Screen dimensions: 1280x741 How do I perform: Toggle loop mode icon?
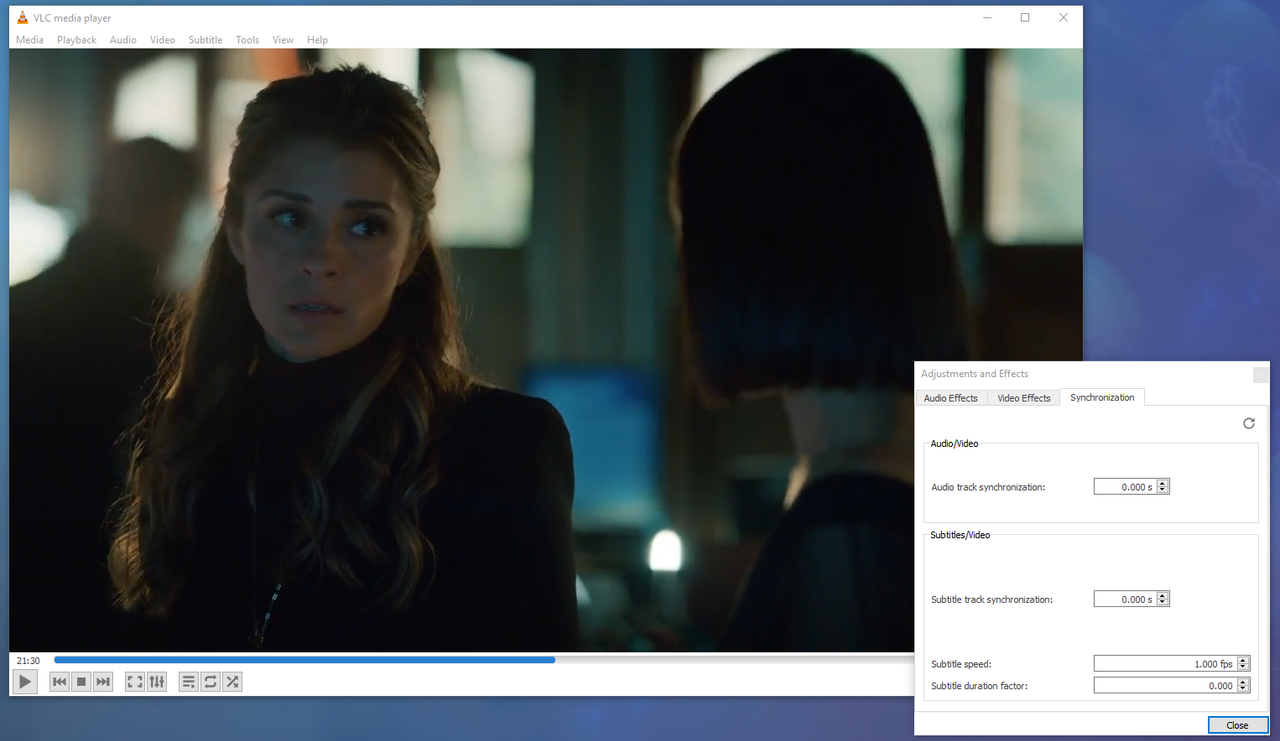(210, 682)
